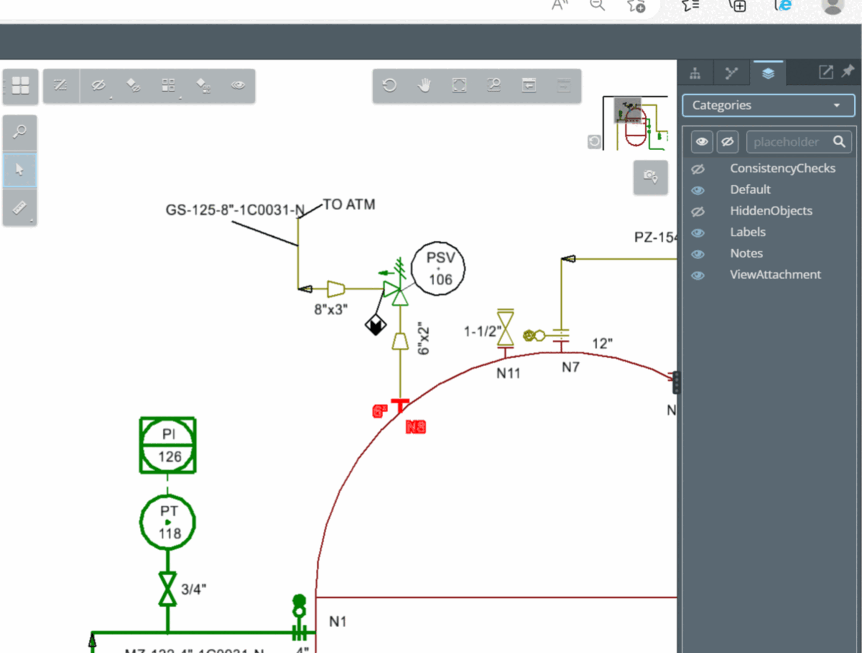This screenshot has height=653, width=862.
Task: Click the rotate view icon
Action: tap(390, 86)
